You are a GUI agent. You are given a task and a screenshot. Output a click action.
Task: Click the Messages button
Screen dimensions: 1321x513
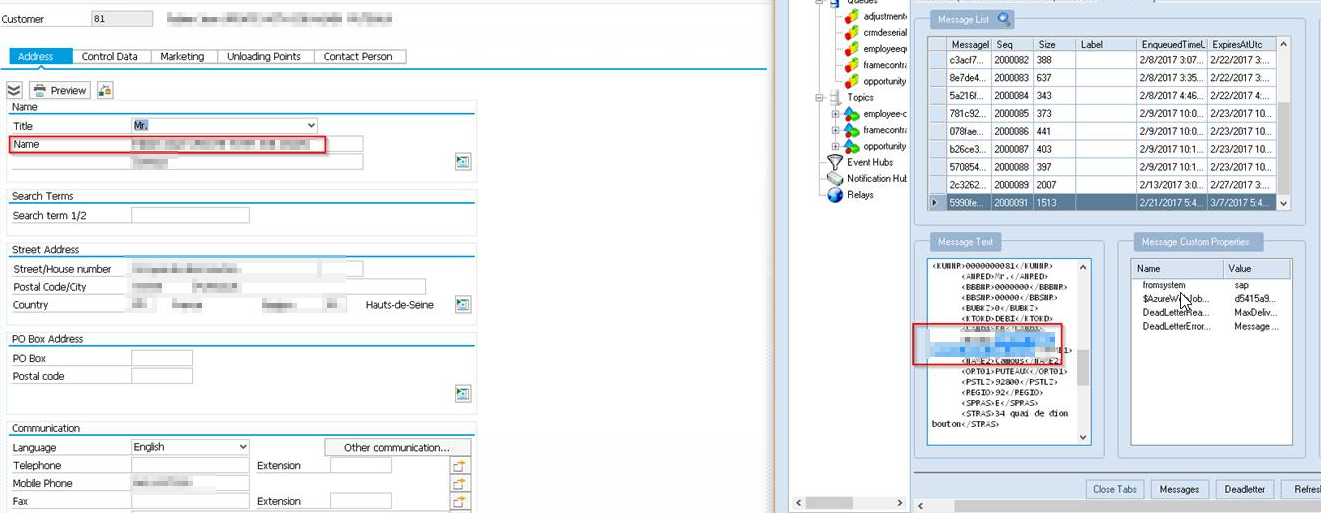click(x=1179, y=489)
